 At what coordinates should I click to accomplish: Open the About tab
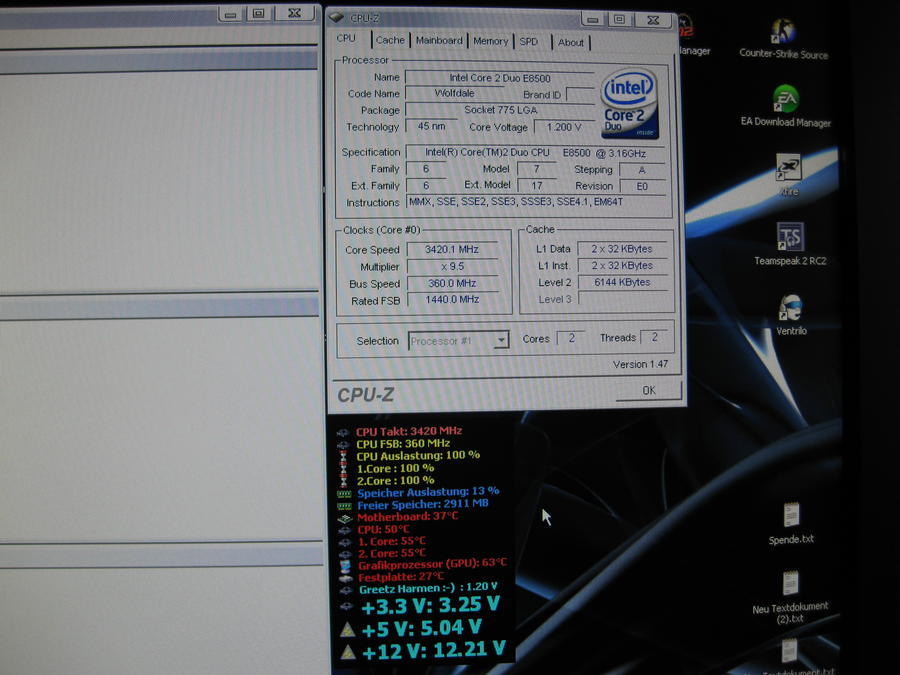pos(571,42)
